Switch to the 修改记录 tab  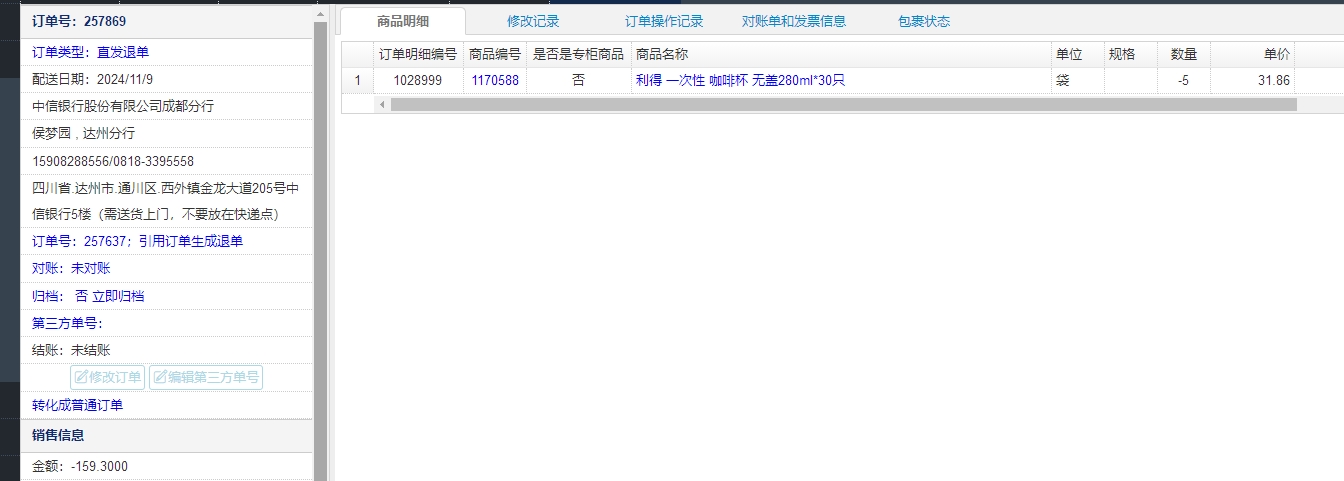(533, 21)
